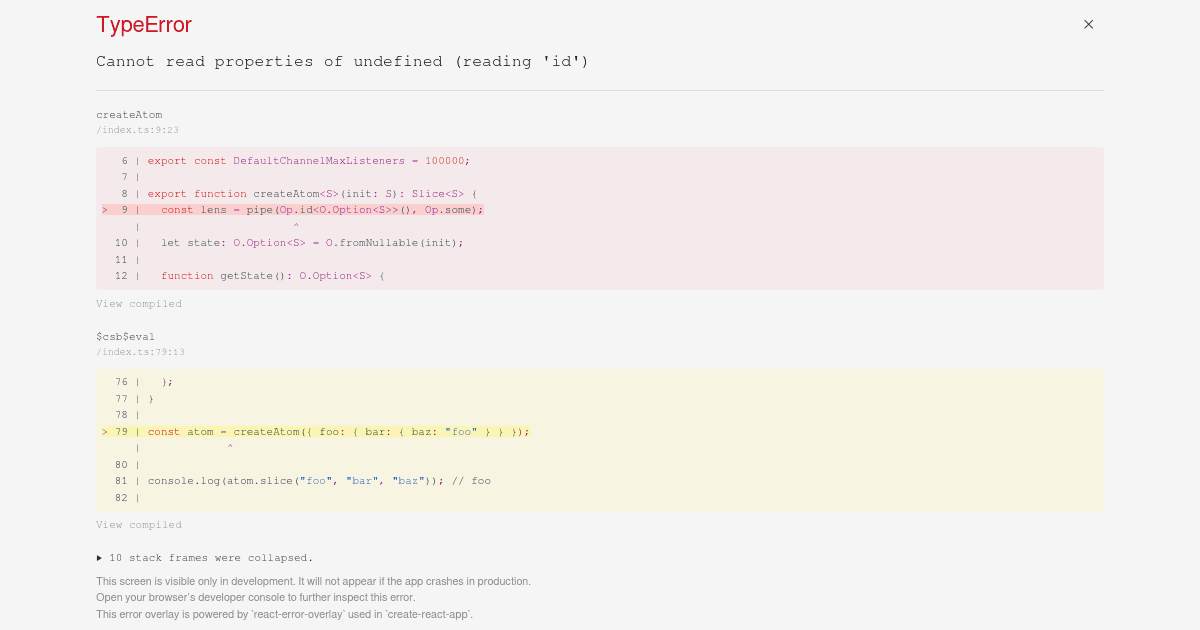Click the 'Cannot read properties of undefined' message
The width and height of the screenshot is (1200, 630).
342,62
